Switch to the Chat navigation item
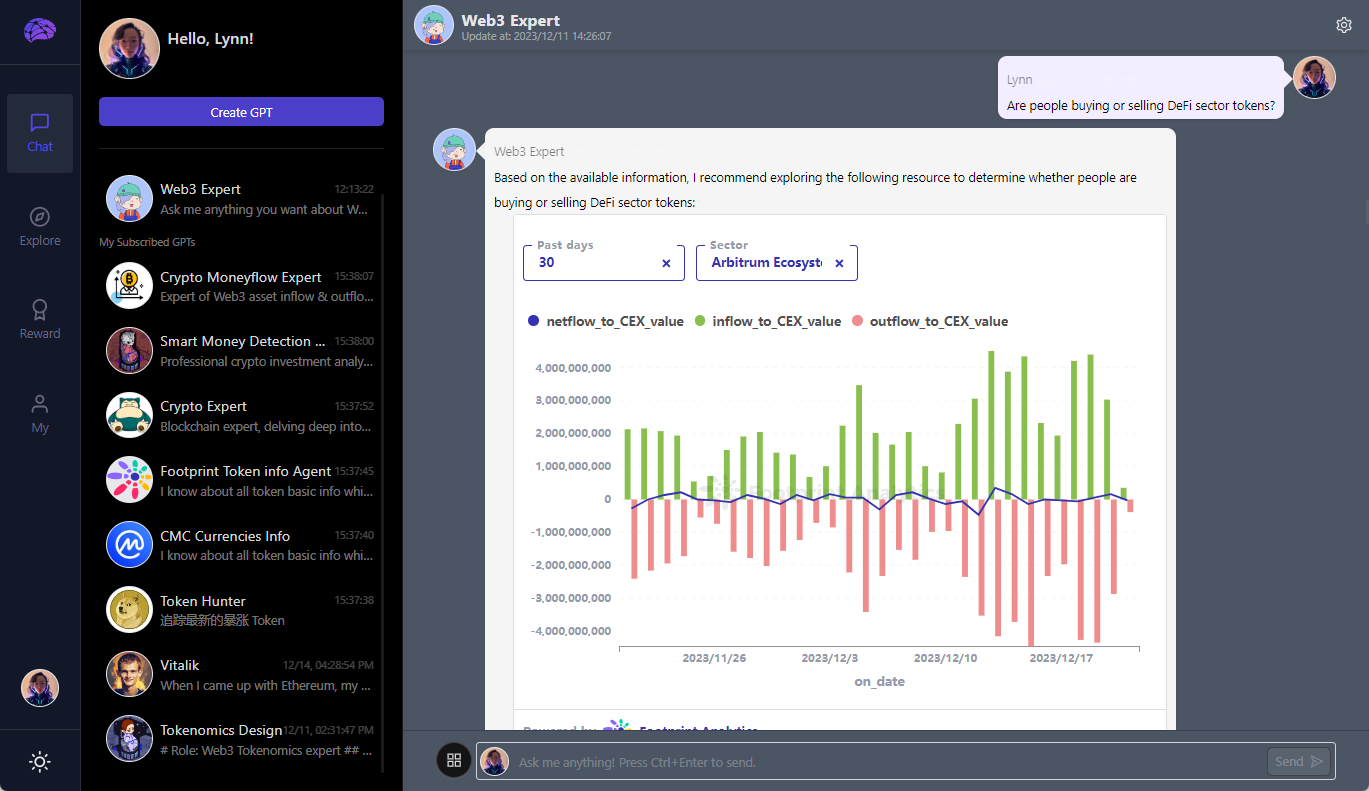Image resolution: width=1369 pixels, height=791 pixels. coord(39,133)
